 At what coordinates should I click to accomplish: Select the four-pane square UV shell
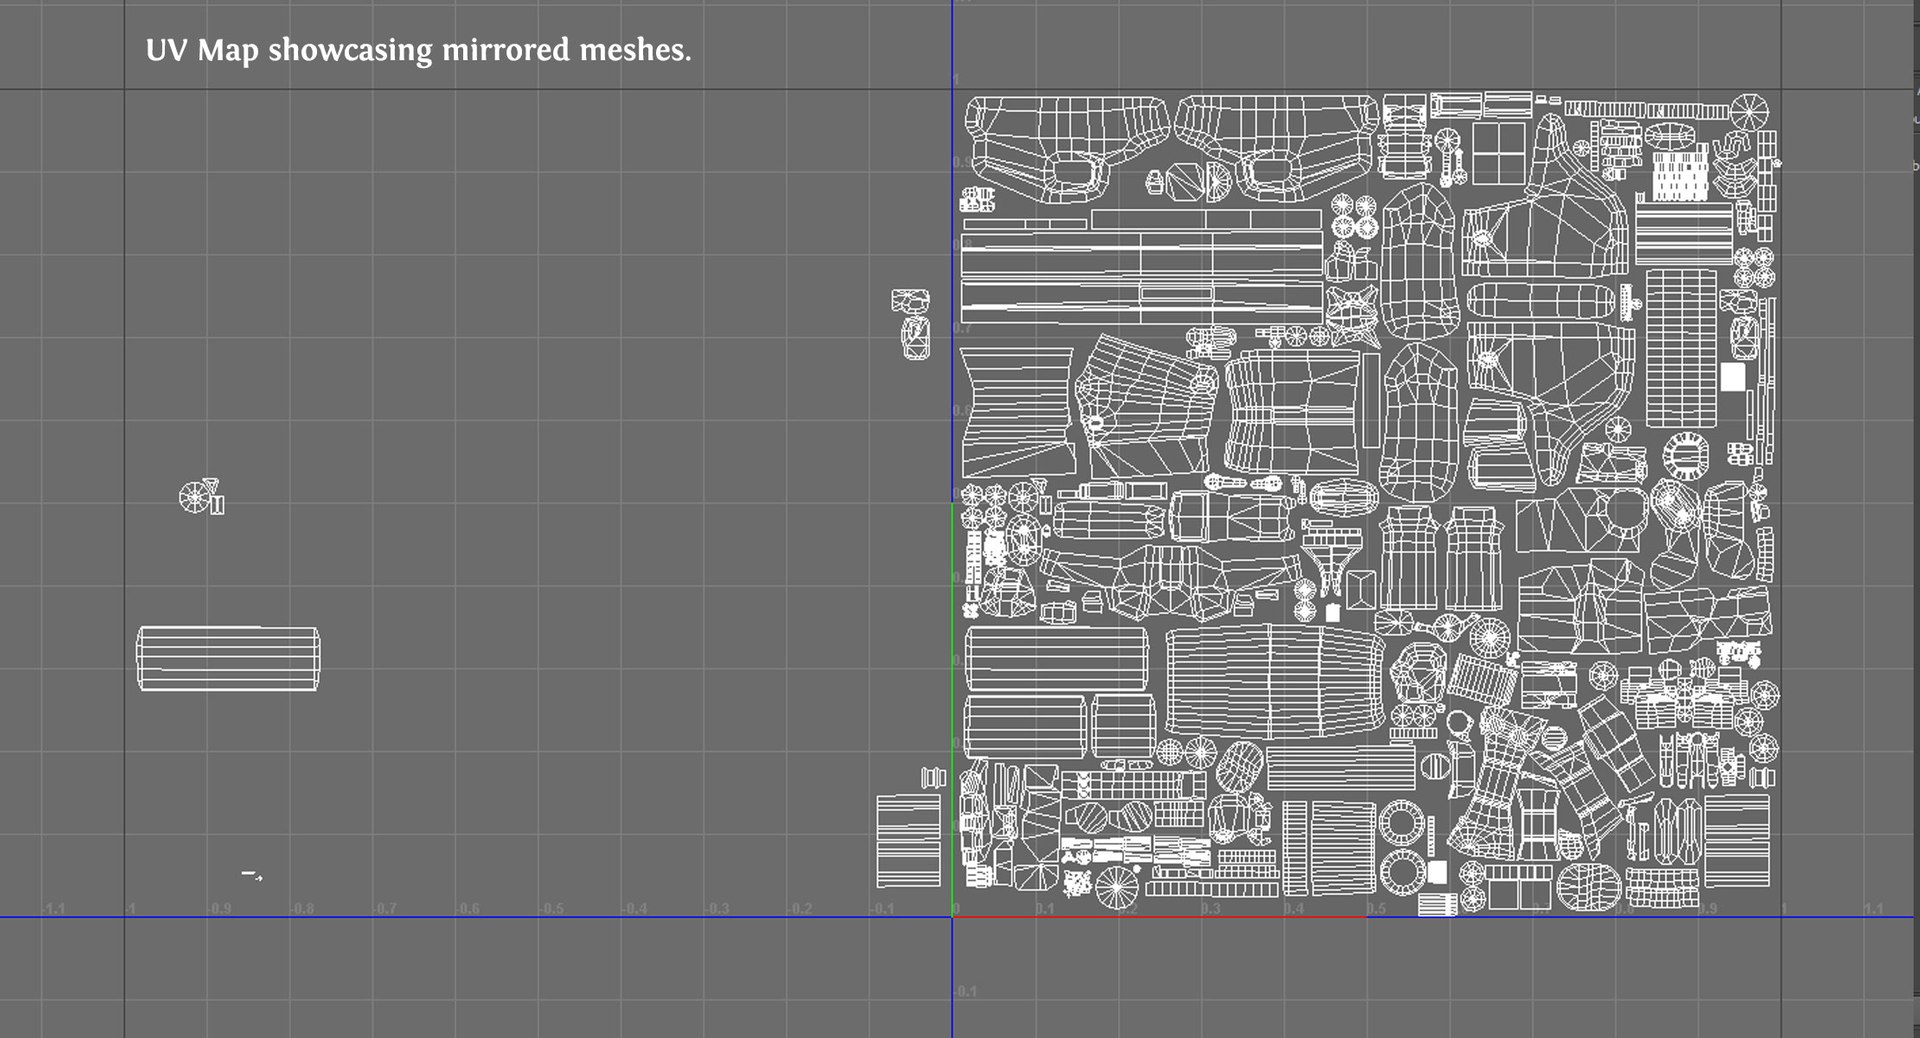[1499, 153]
